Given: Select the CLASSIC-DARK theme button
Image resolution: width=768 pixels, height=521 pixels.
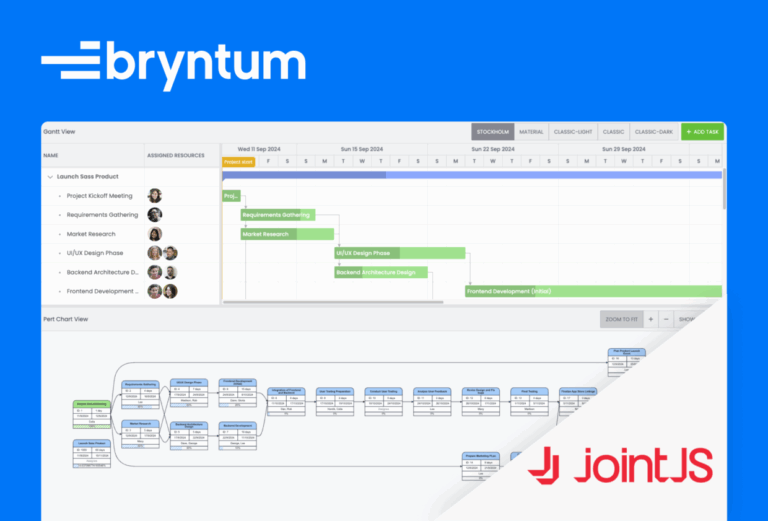Looking at the screenshot, I should 654,132.
